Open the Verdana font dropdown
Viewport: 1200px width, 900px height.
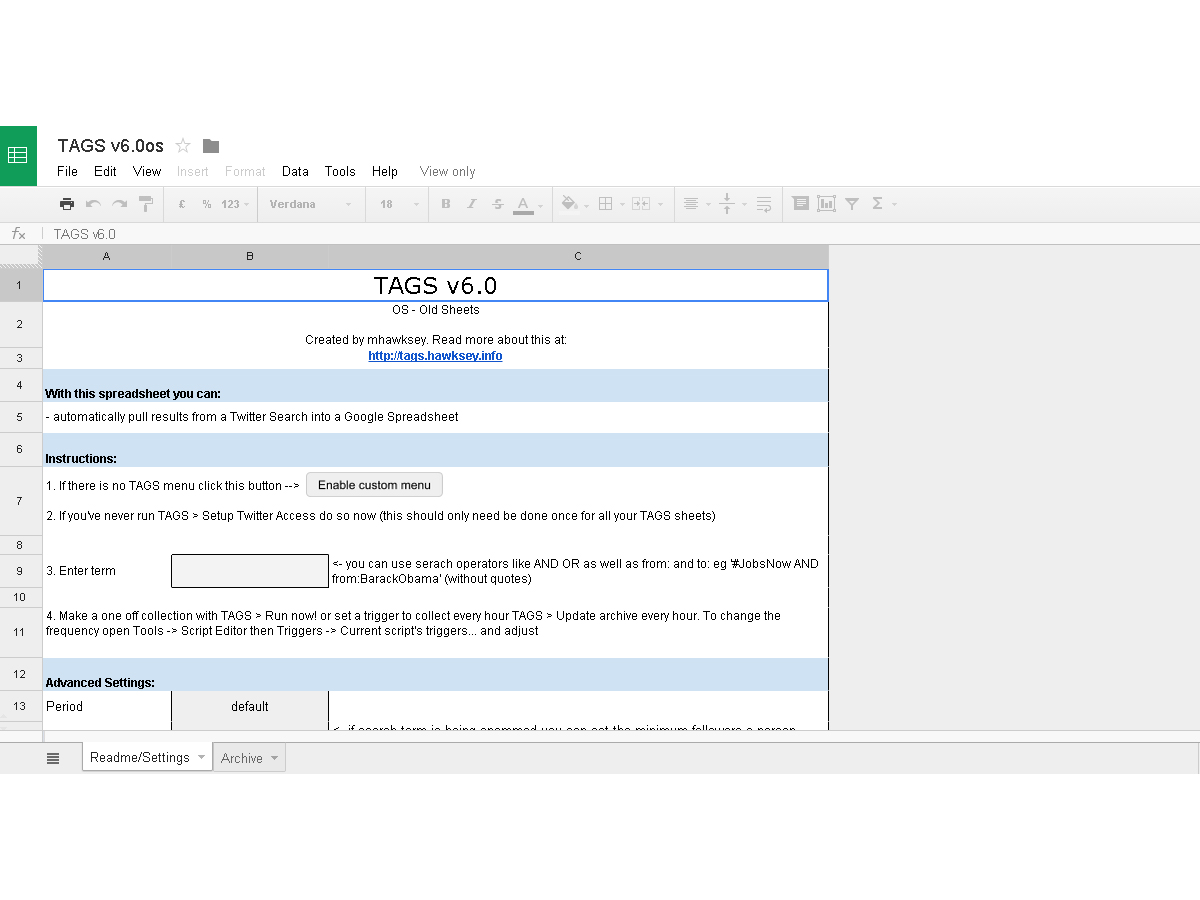[x=310, y=204]
